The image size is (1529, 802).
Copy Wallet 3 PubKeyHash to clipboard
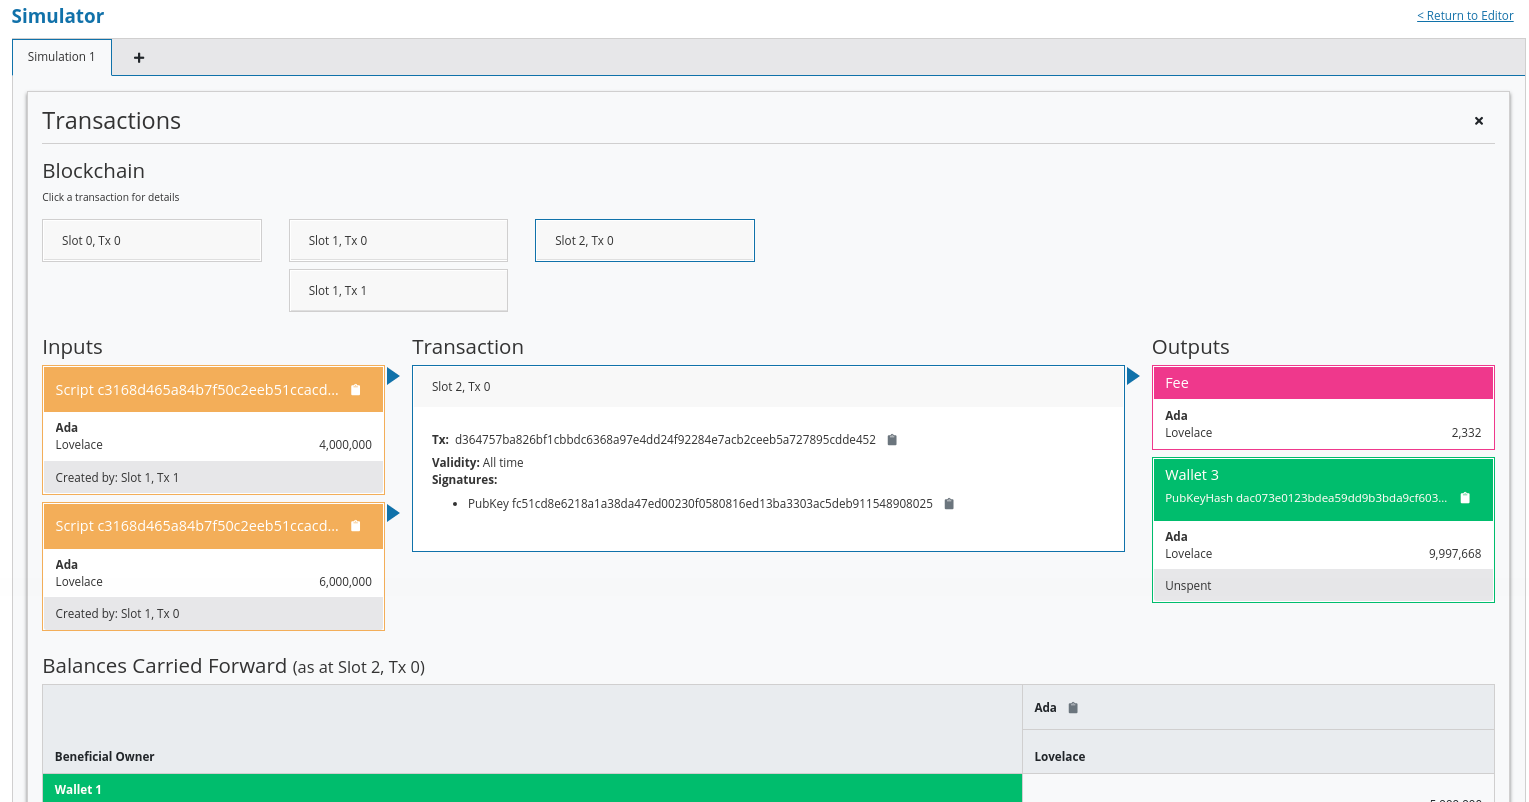(1465, 498)
